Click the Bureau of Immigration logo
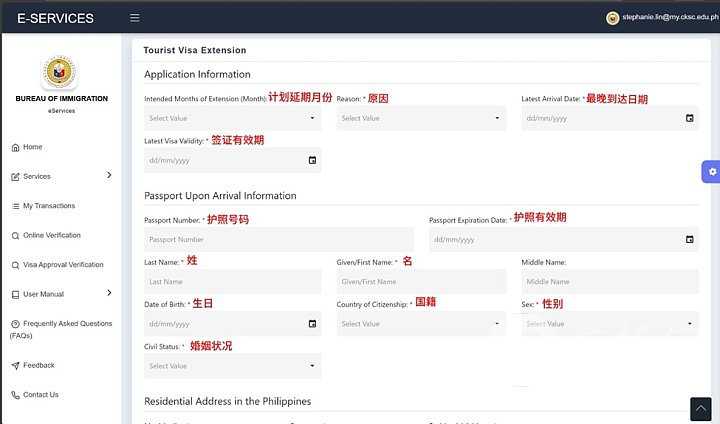This screenshot has width=720, height=424. point(60,73)
